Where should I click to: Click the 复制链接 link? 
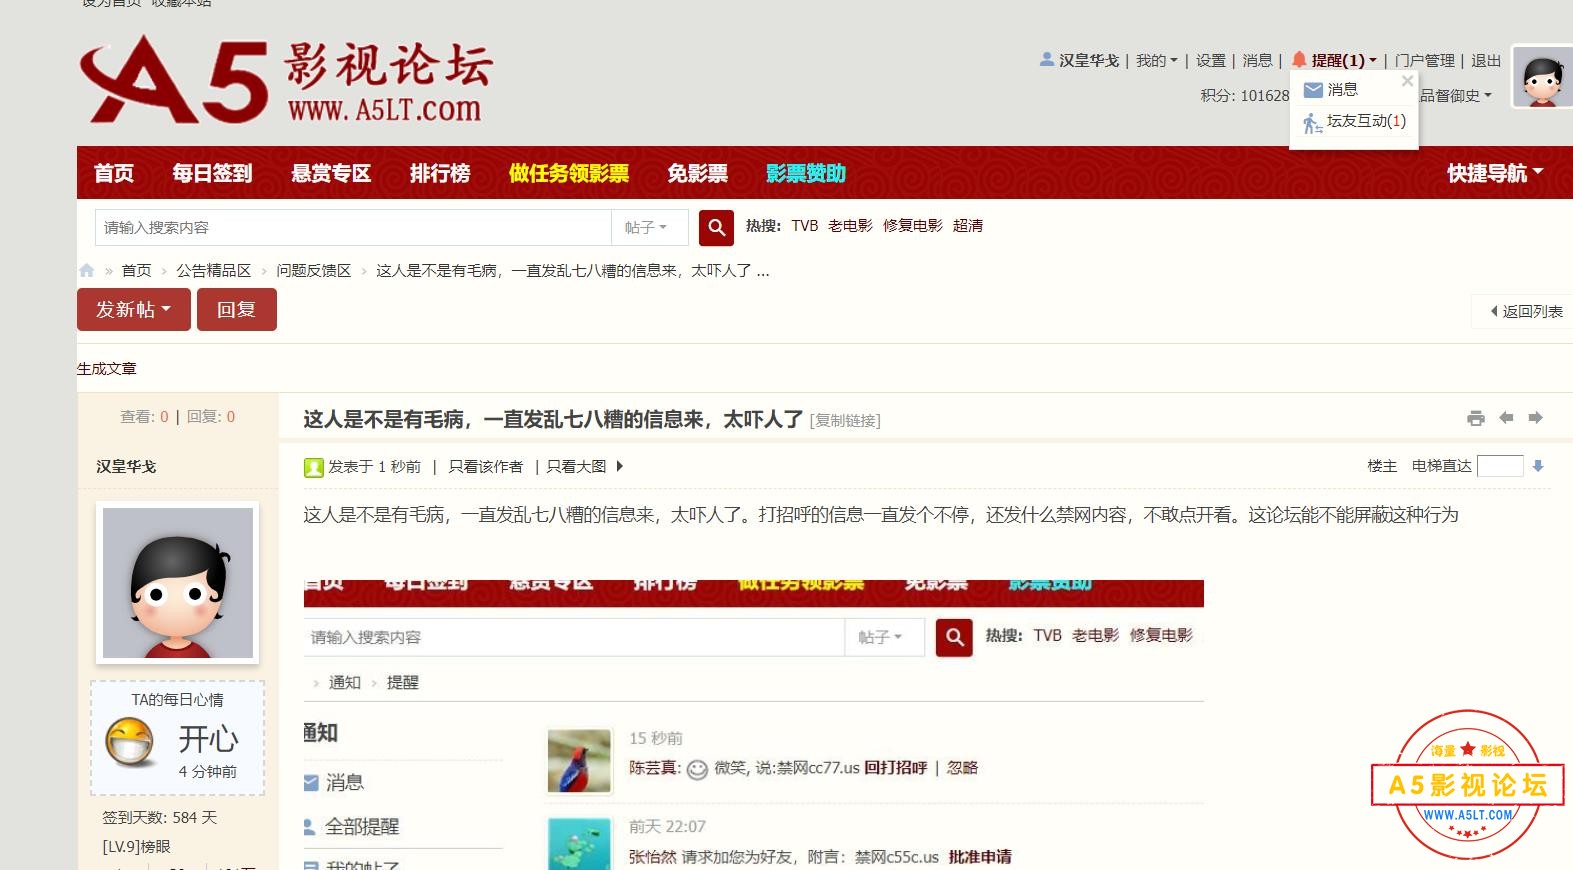(x=845, y=421)
